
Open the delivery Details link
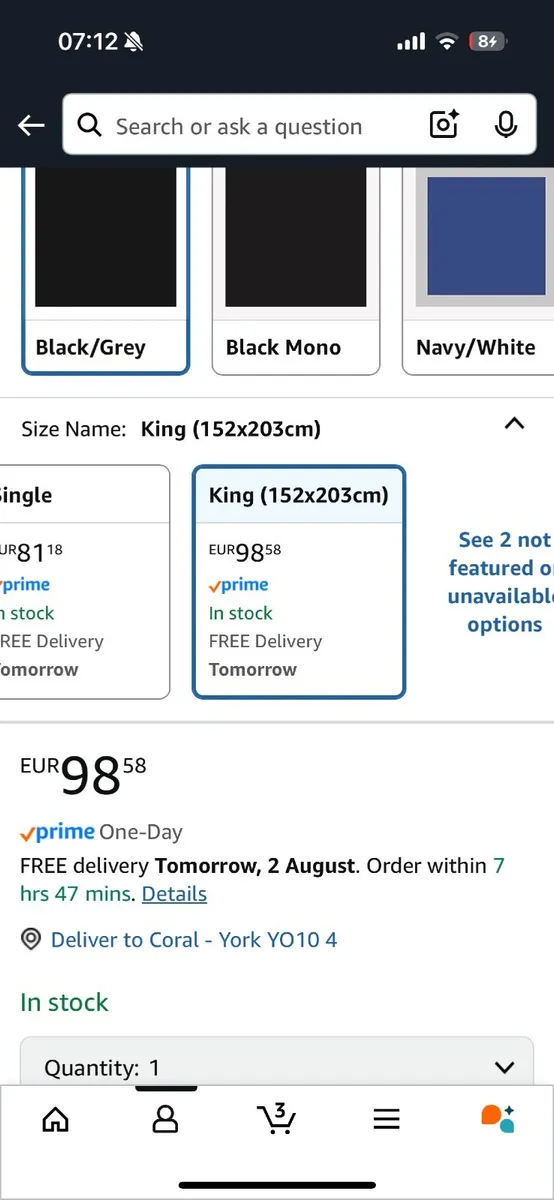click(174, 894)
